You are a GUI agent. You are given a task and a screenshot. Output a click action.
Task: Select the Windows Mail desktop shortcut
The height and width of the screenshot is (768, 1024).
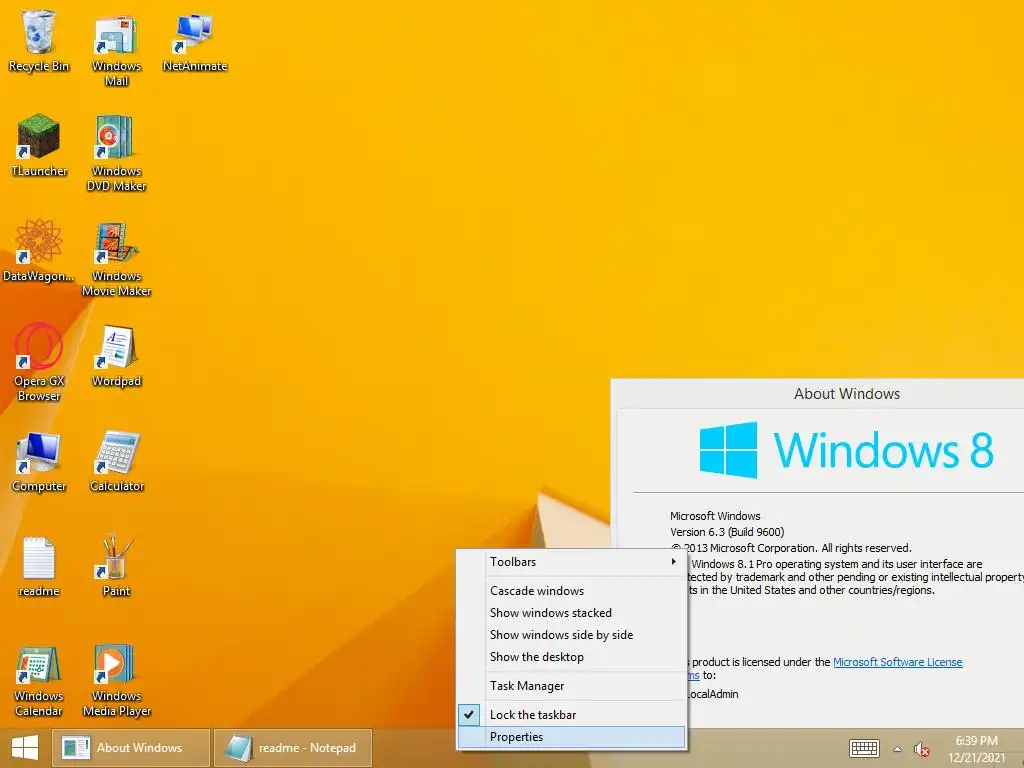(x=116, y=51)
